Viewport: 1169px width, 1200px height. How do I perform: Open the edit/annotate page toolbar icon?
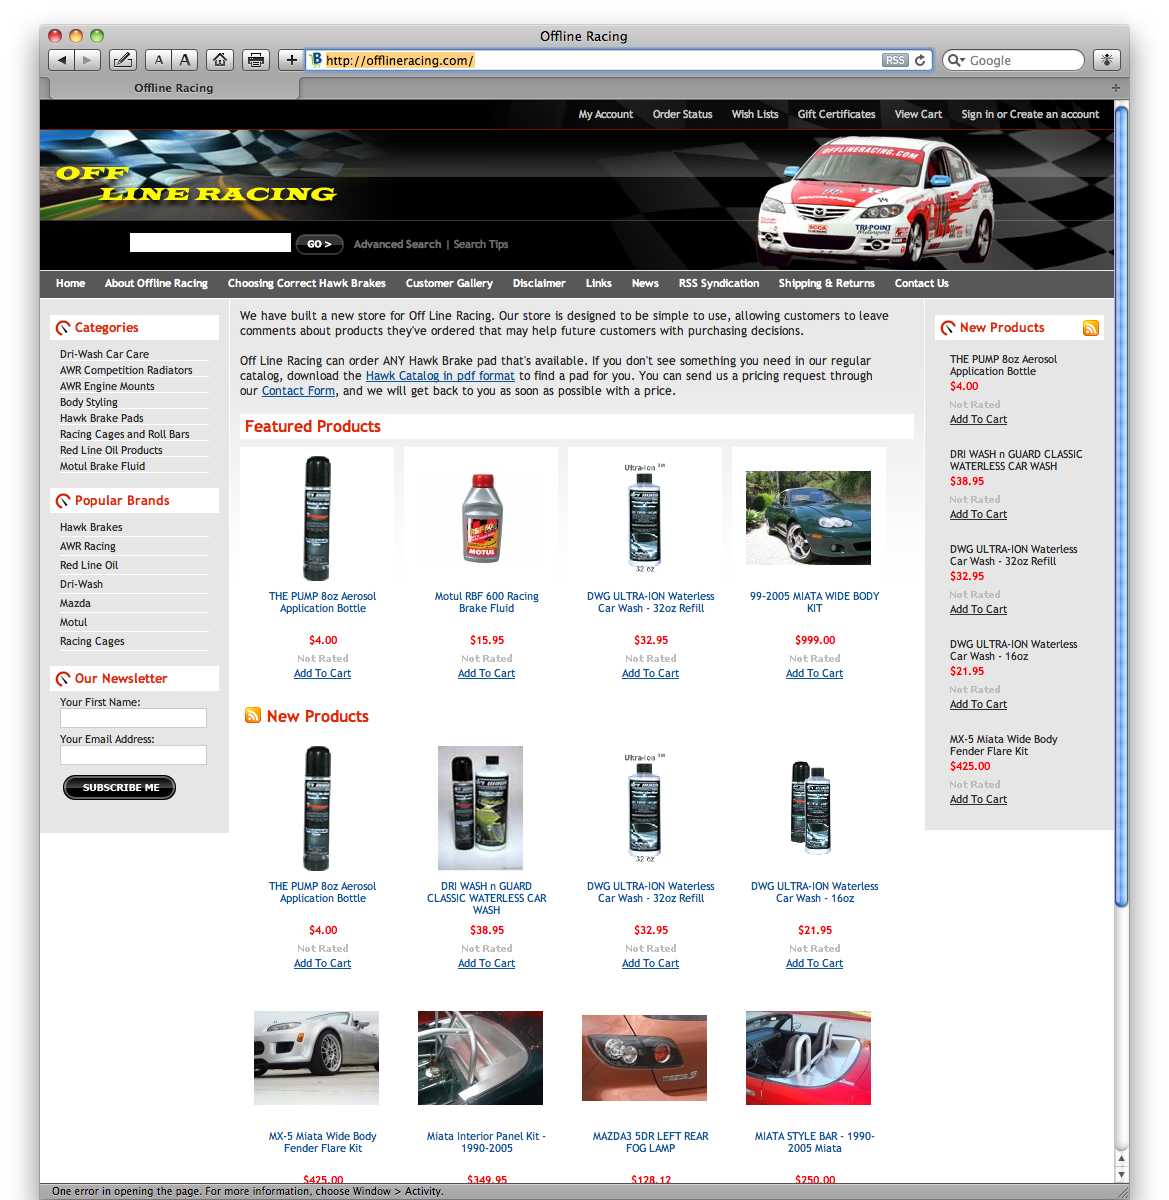click(123, 60)
